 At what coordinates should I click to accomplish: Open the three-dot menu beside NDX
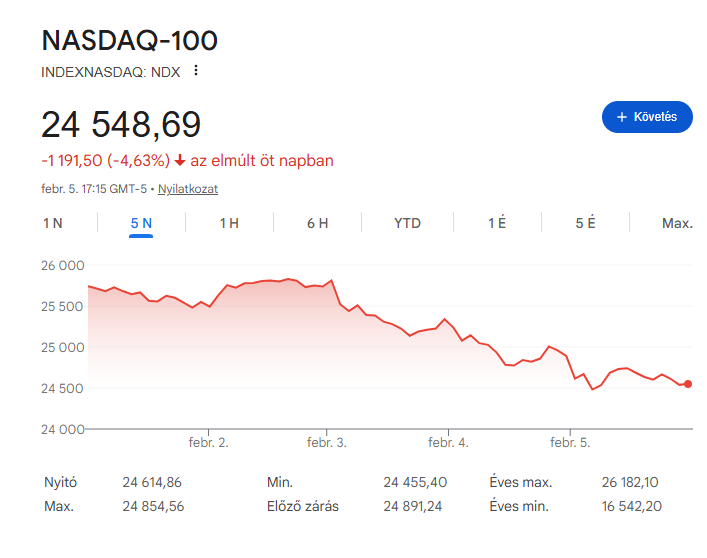point(196,71)
